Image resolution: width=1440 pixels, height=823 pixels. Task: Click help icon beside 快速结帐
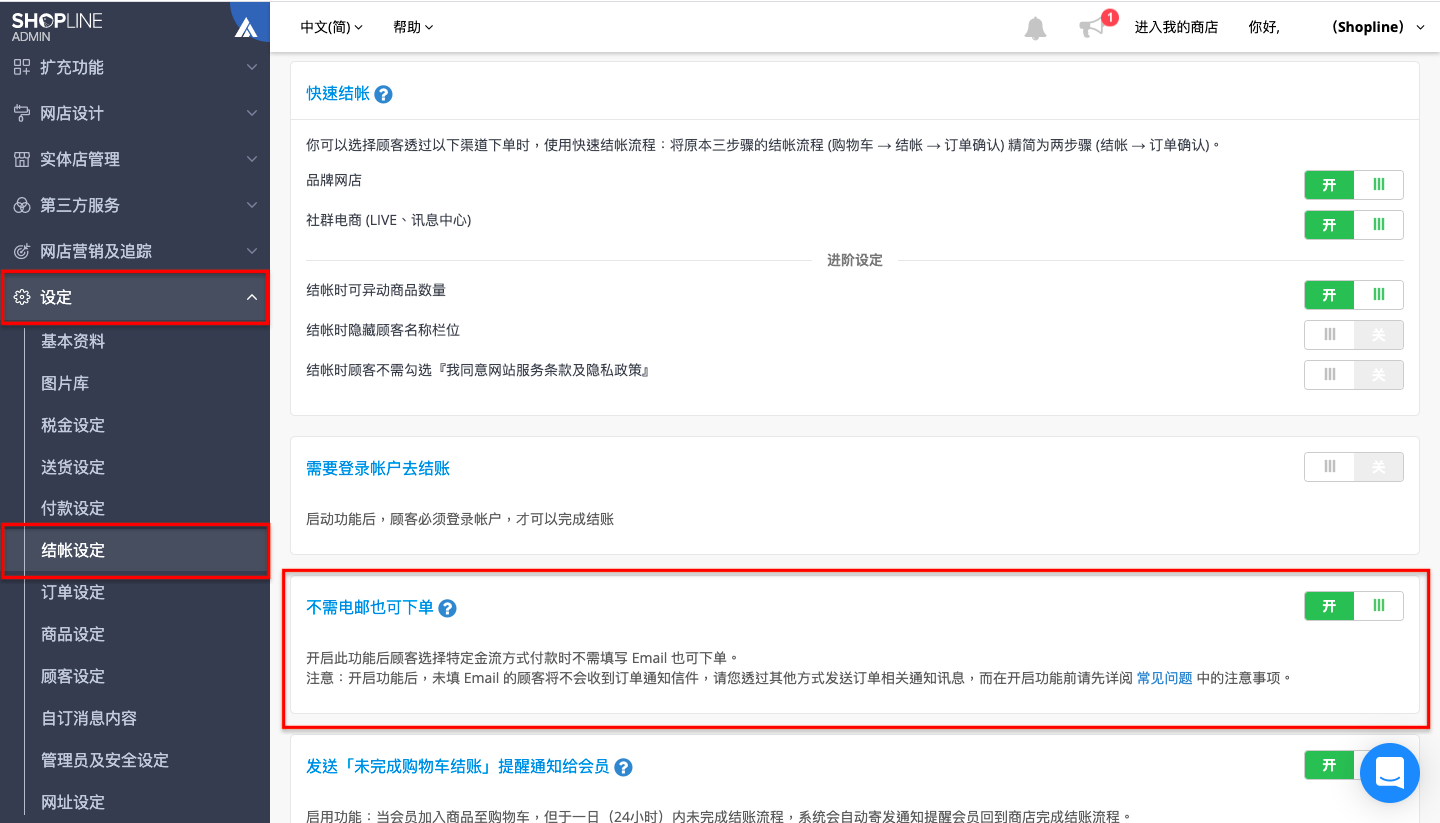pos(383,94)
